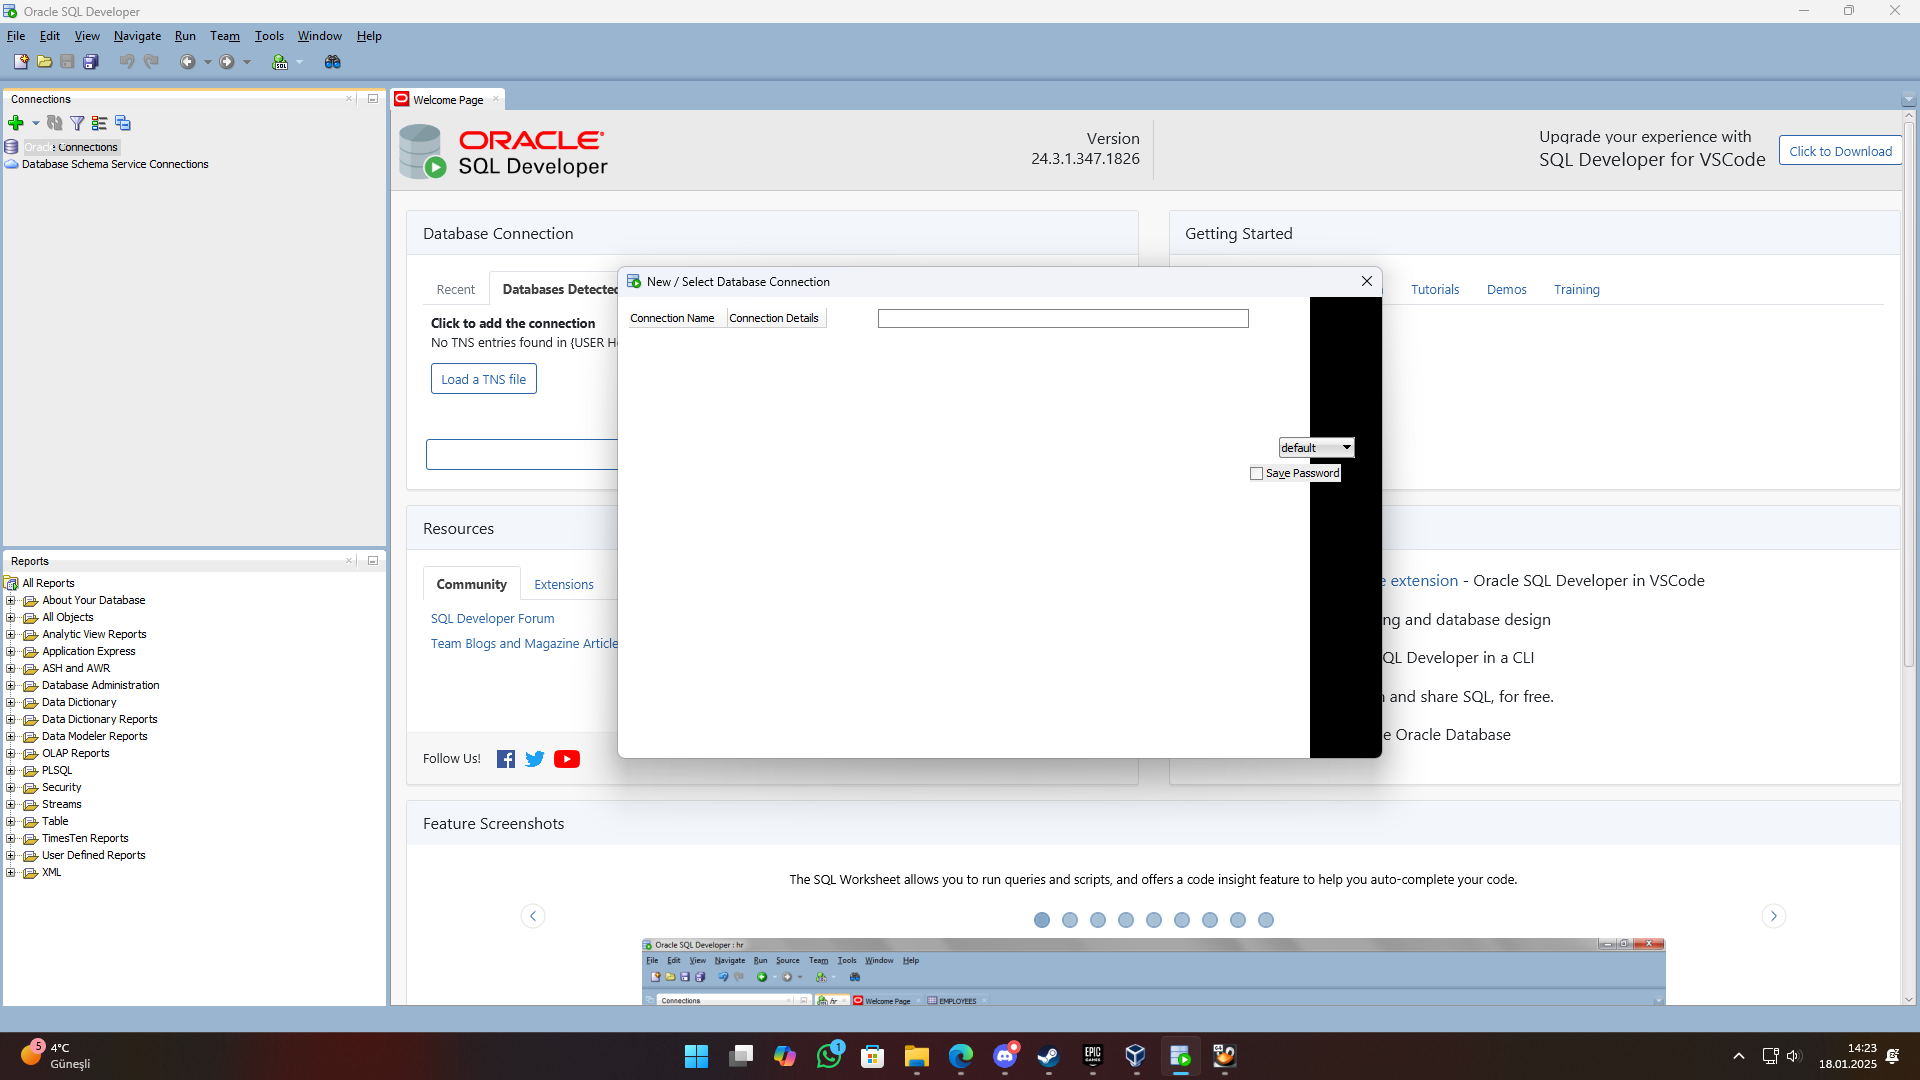
Task: Click the Schema Browser list icon in Connections
Action: point(99,123)
